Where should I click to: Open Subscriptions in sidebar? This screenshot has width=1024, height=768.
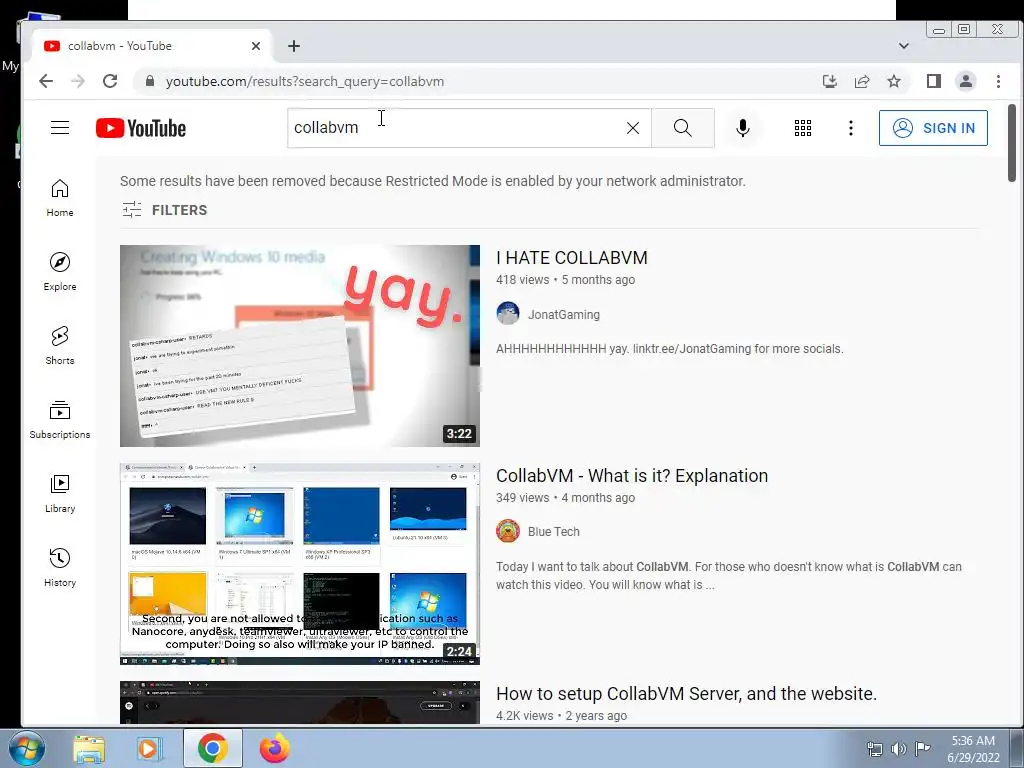[59, 419]
